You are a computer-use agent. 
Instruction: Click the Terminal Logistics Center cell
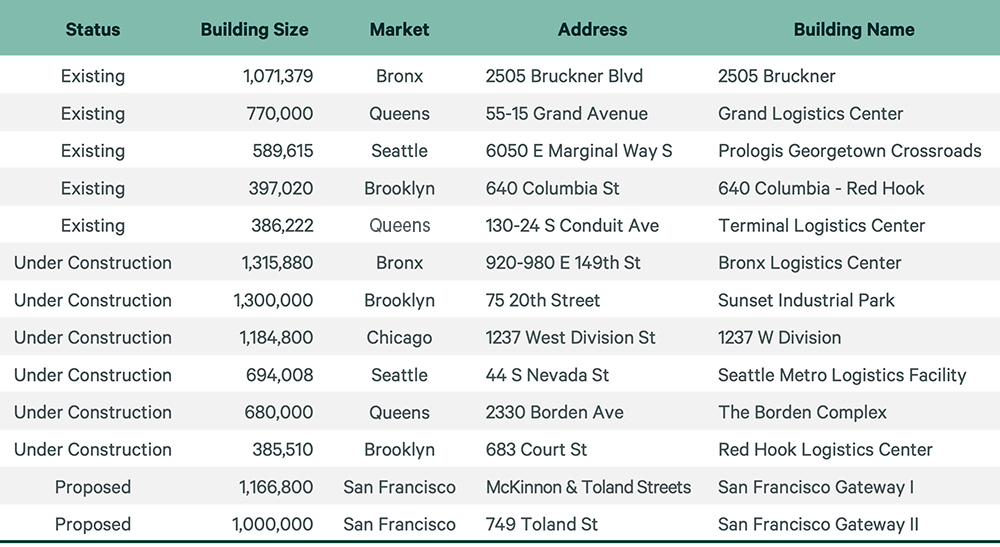821,226
